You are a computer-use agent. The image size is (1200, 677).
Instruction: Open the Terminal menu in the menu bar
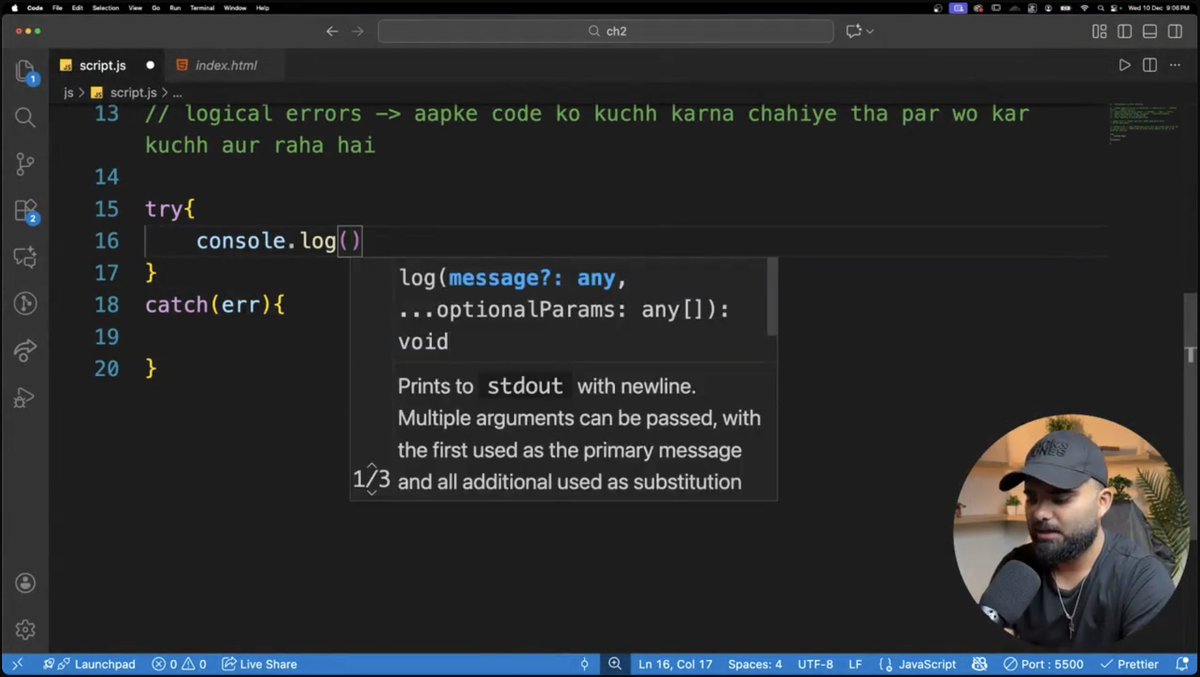pos(202,8)
